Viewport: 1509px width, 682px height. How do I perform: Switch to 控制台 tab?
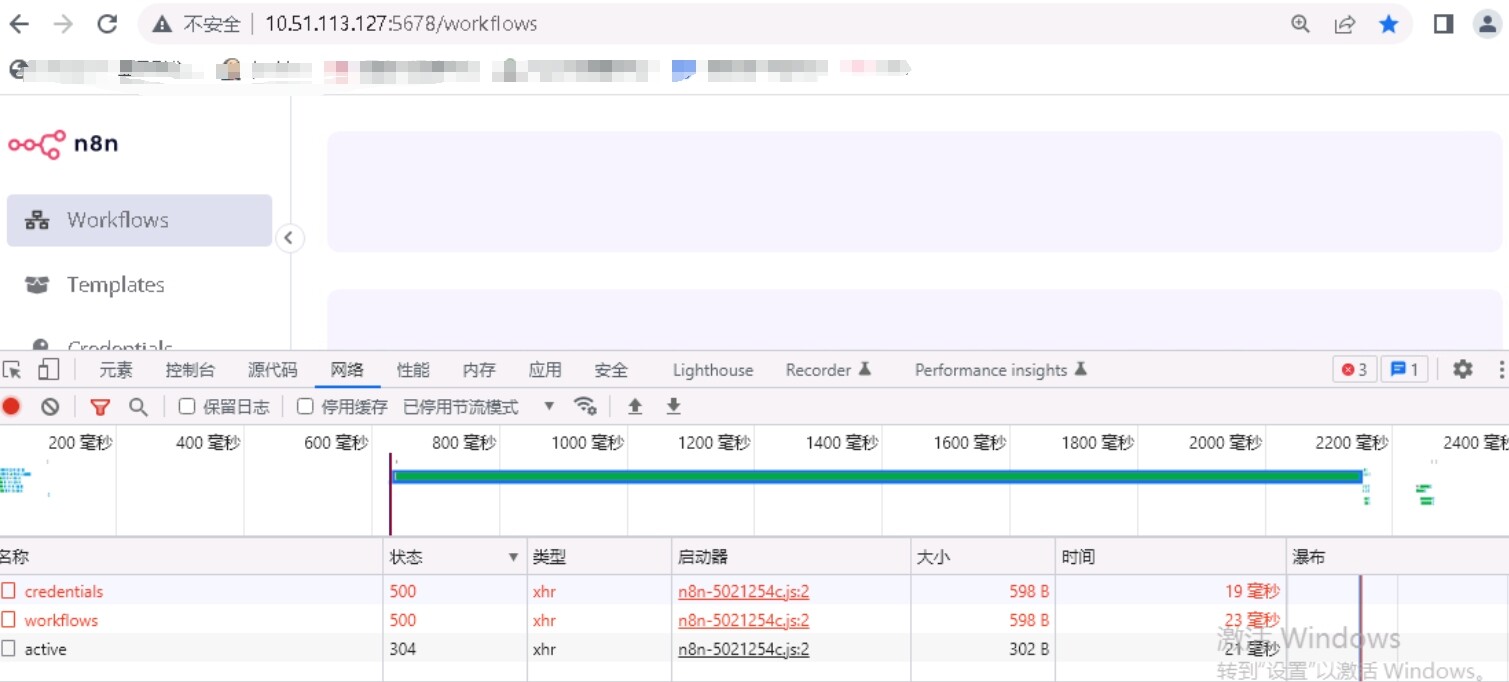pyautogui.click(x=190, y=370)
